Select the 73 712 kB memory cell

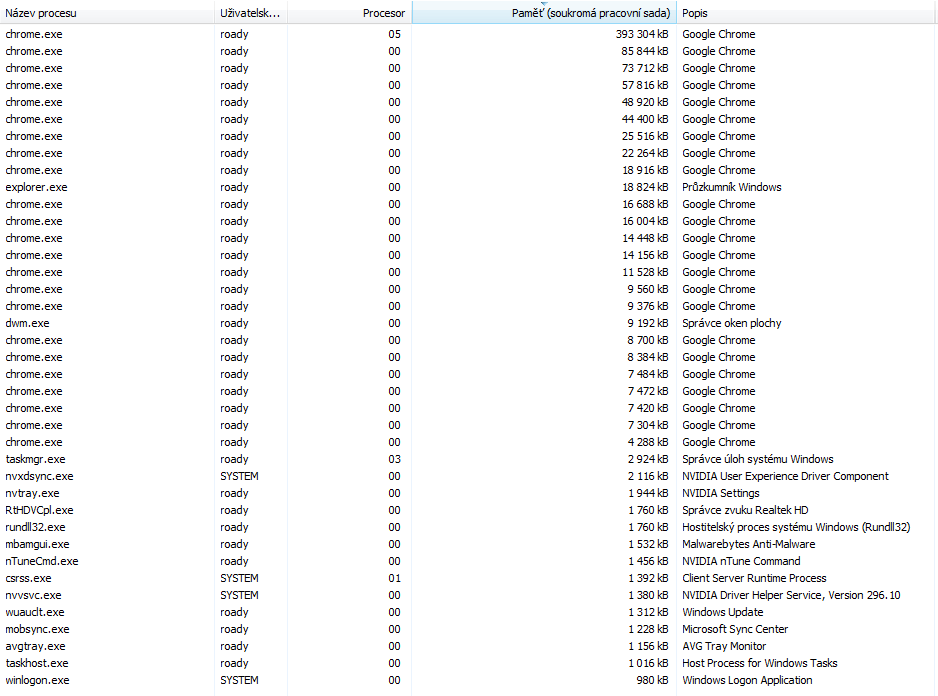[x=644, y=68]
